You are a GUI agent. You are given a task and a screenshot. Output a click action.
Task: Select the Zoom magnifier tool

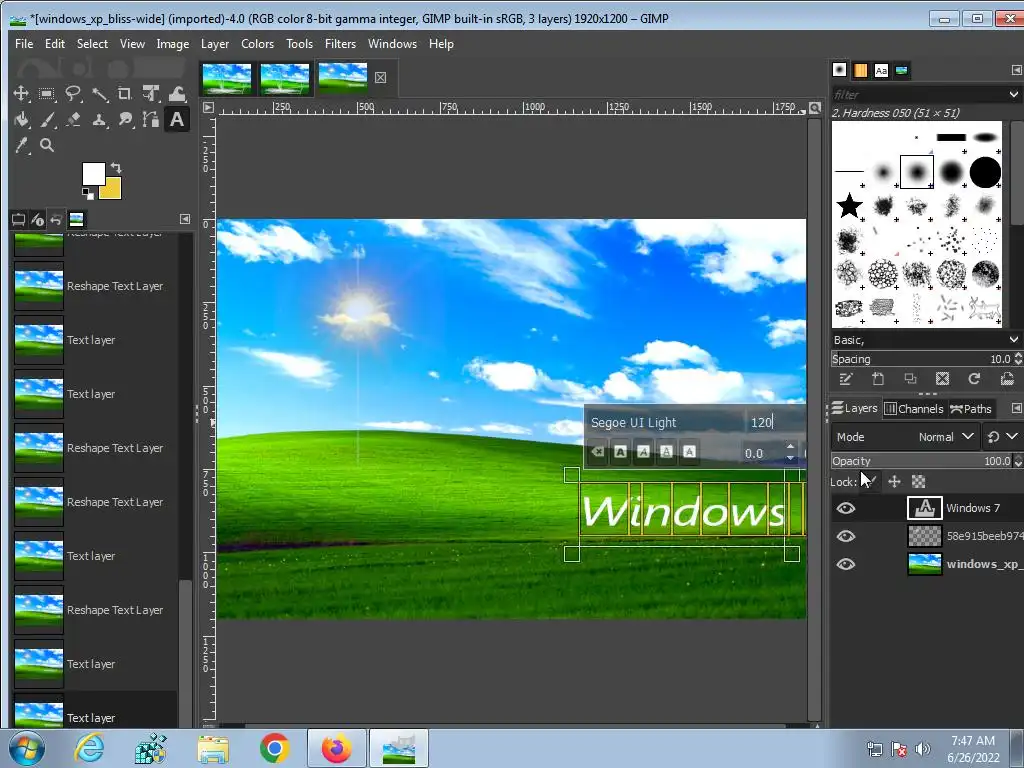(x=47, y=146)
